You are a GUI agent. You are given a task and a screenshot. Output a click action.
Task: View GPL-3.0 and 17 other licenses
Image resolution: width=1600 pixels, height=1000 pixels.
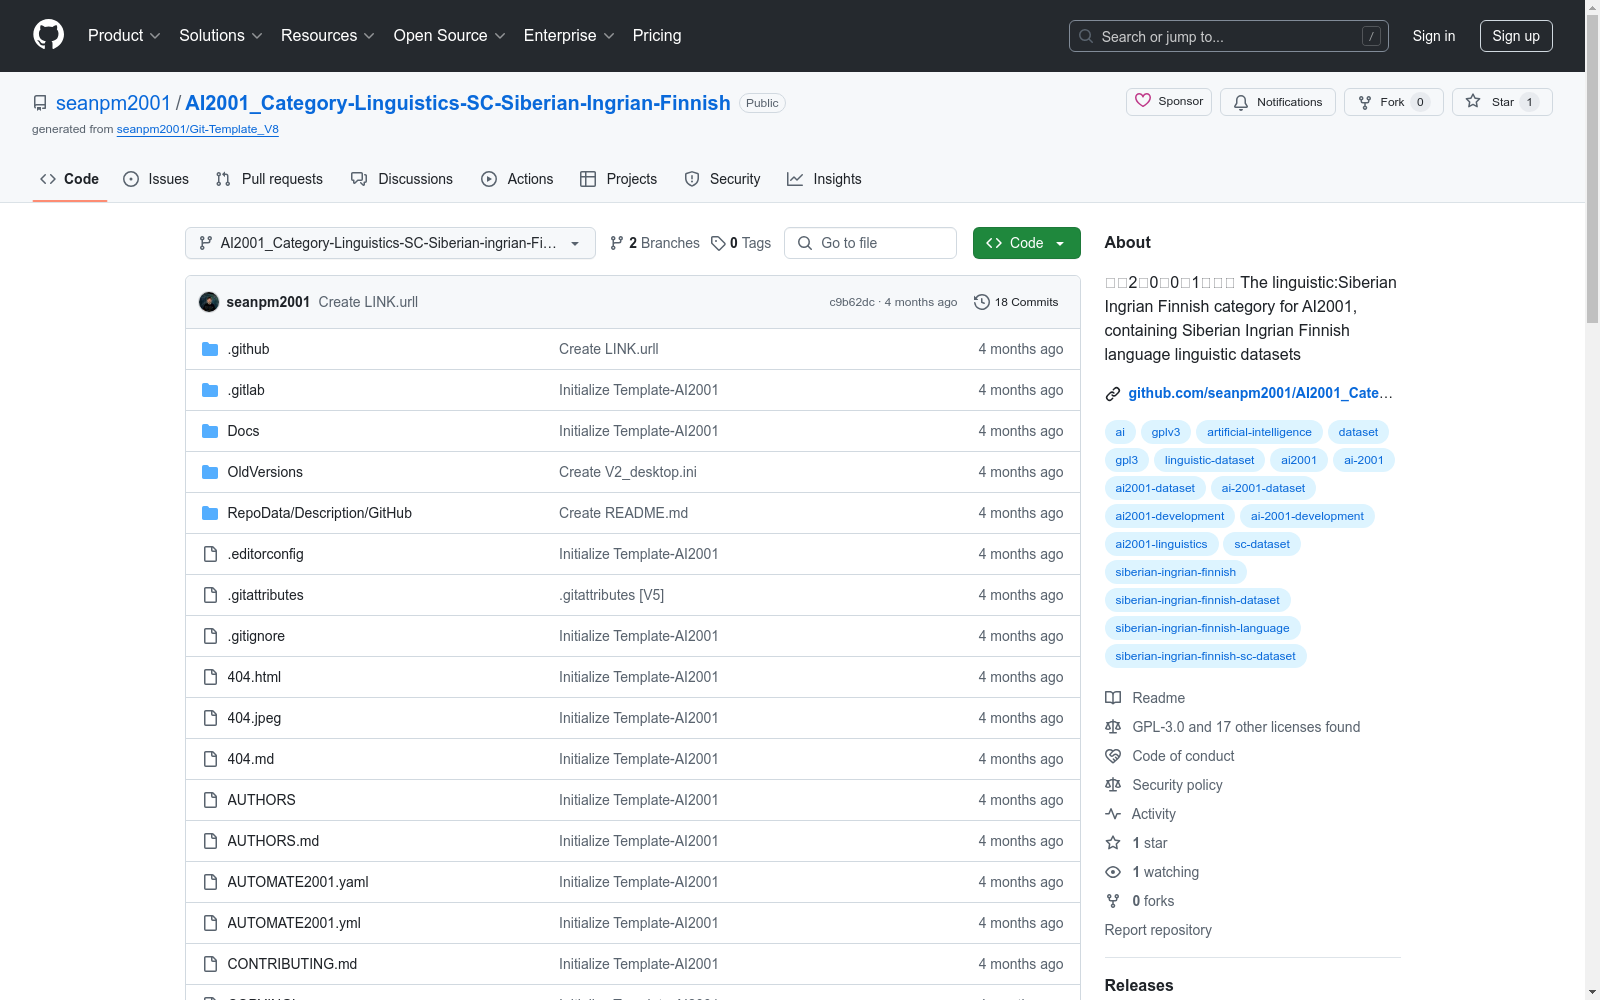click(1246, 727)
